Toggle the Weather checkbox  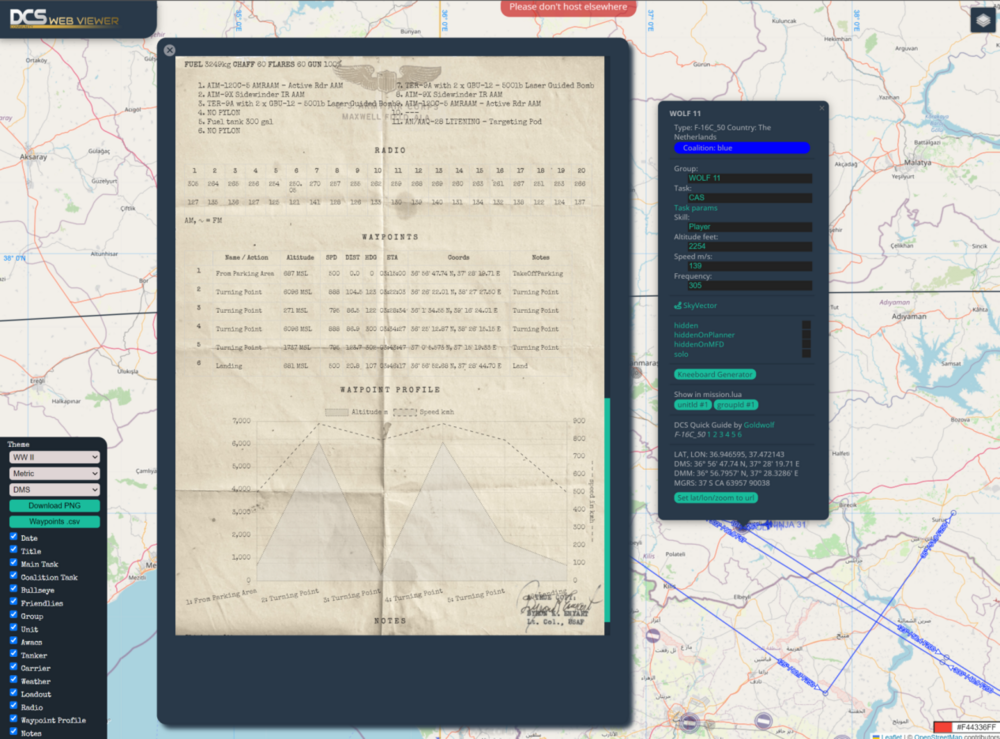13,680
